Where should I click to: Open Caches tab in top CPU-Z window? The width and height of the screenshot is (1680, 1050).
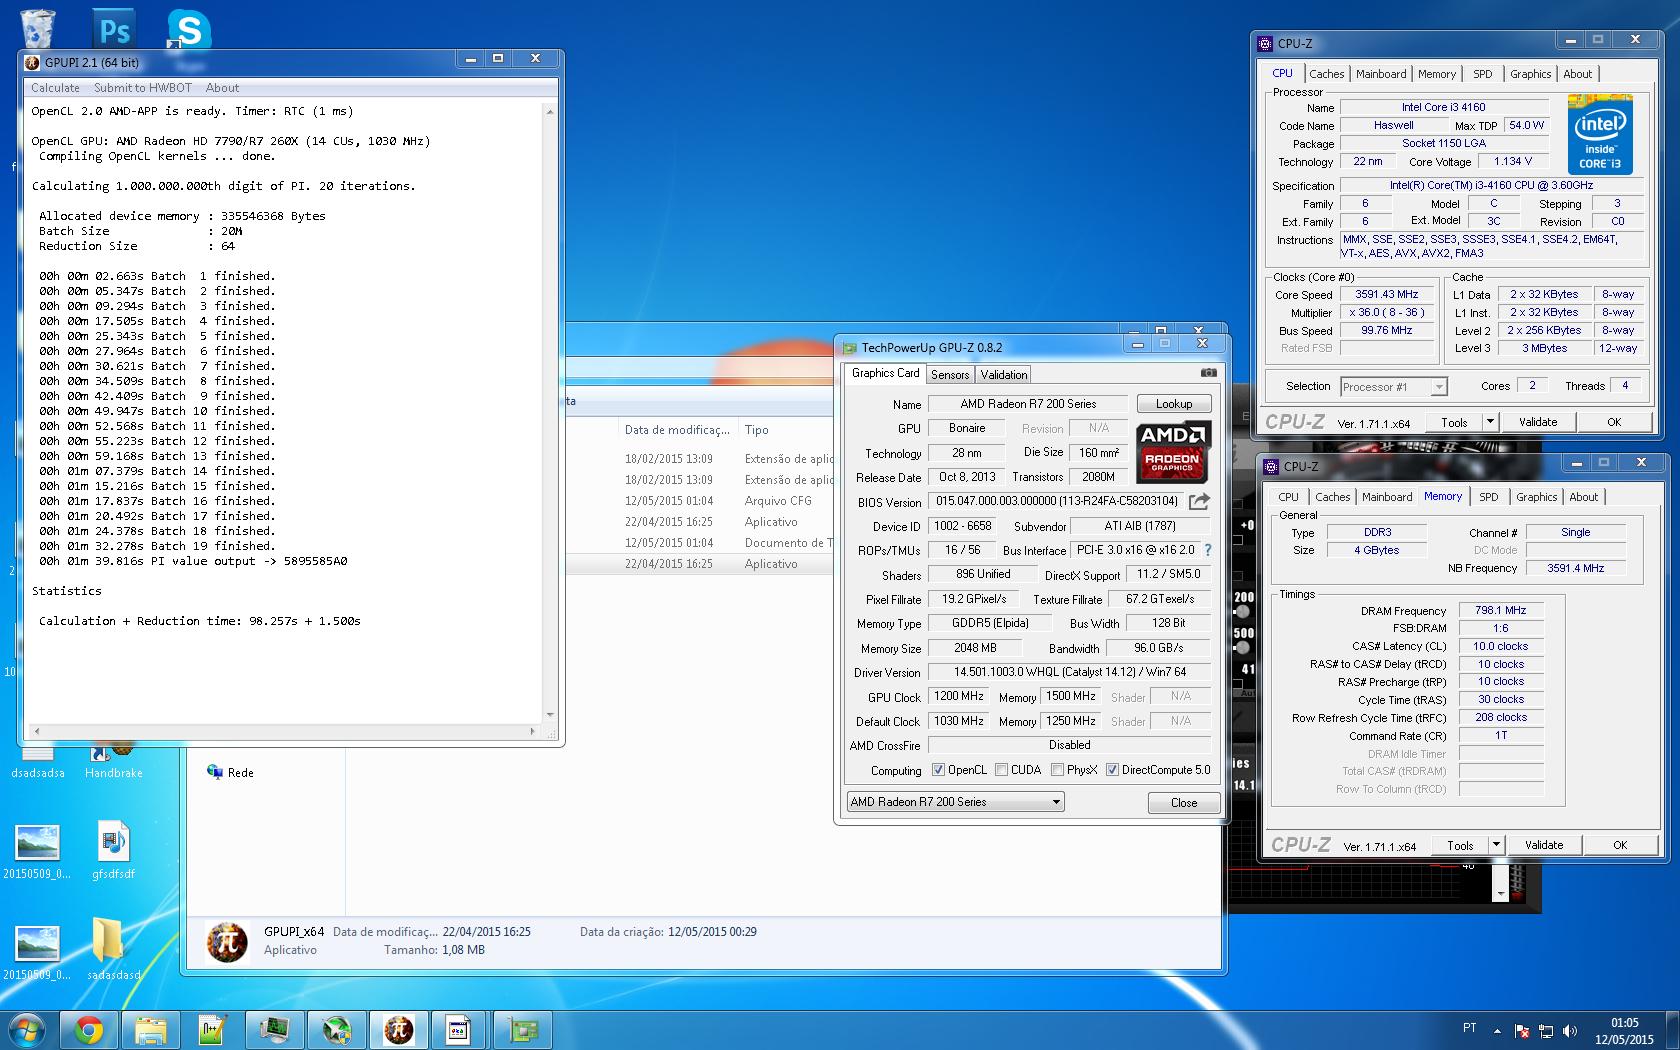click(1327, 74)
